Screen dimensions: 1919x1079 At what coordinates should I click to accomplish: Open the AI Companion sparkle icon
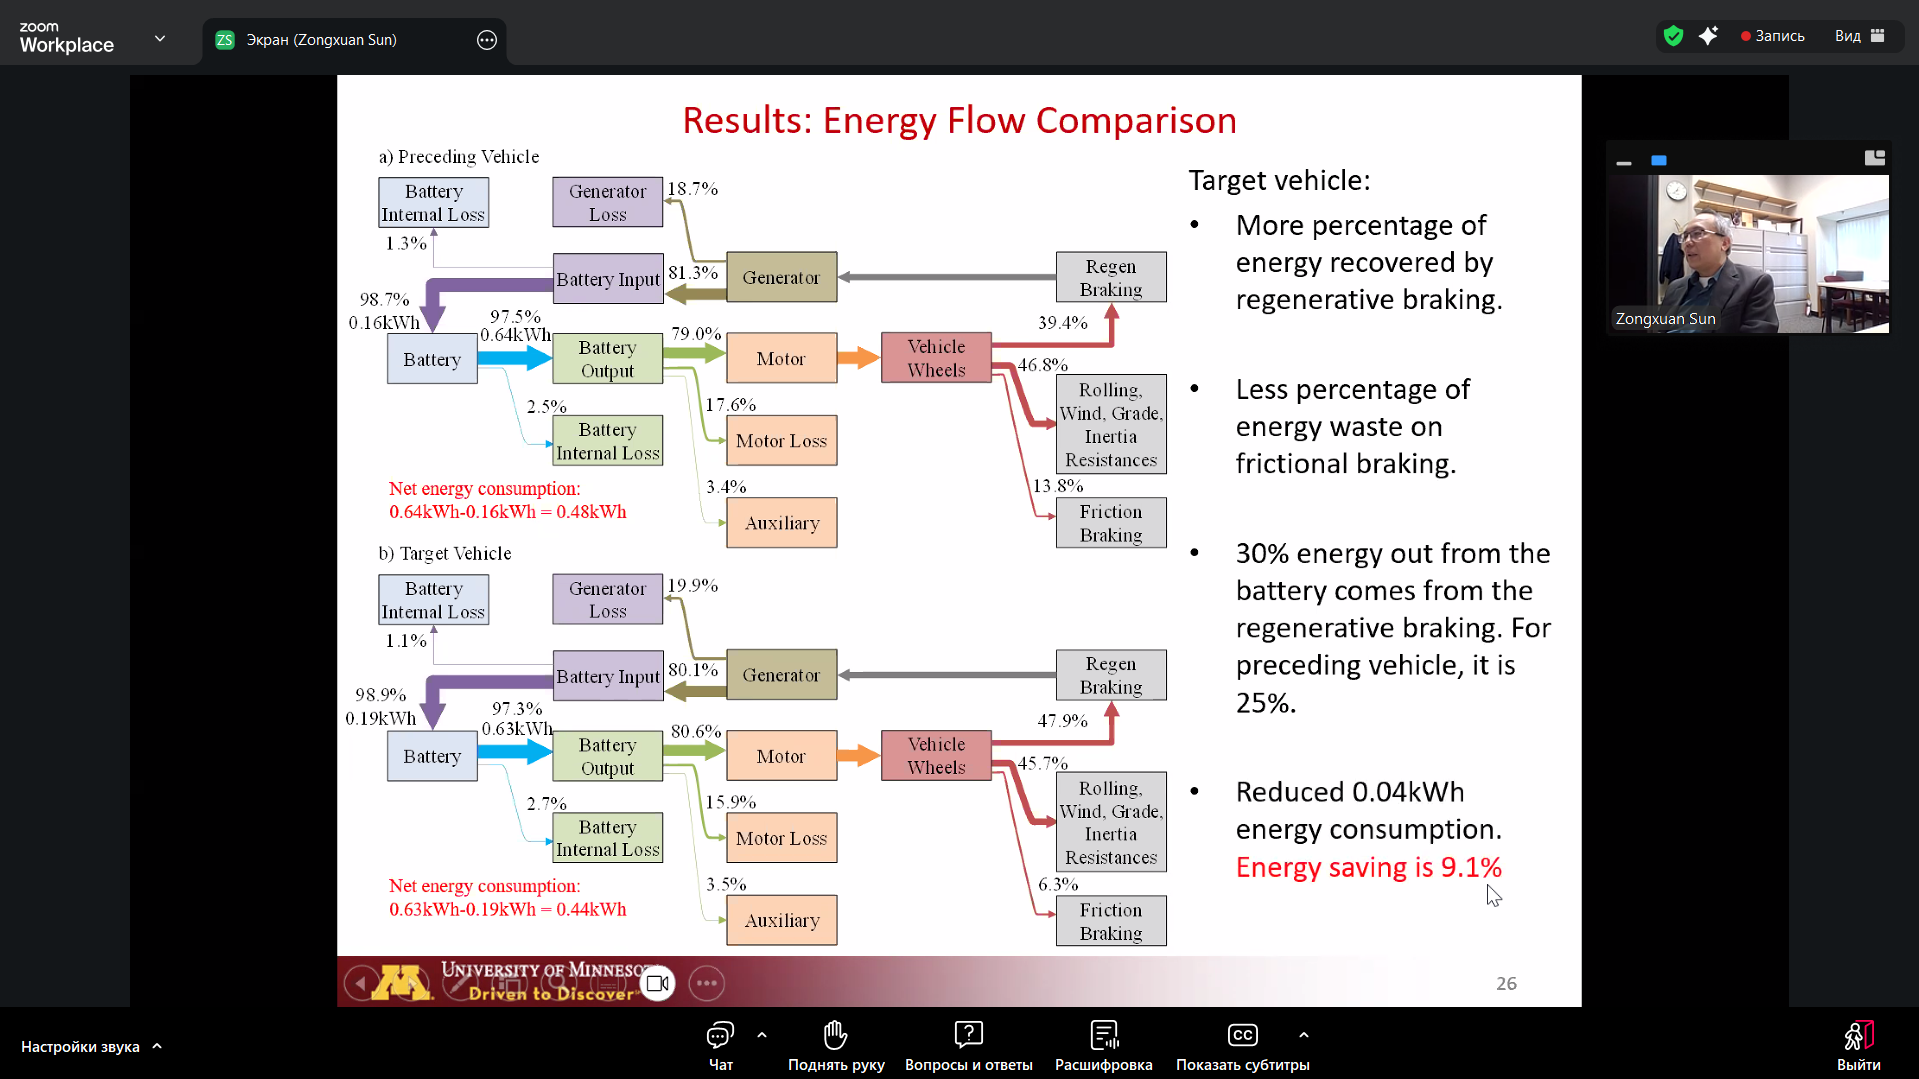click(1708, 36)
